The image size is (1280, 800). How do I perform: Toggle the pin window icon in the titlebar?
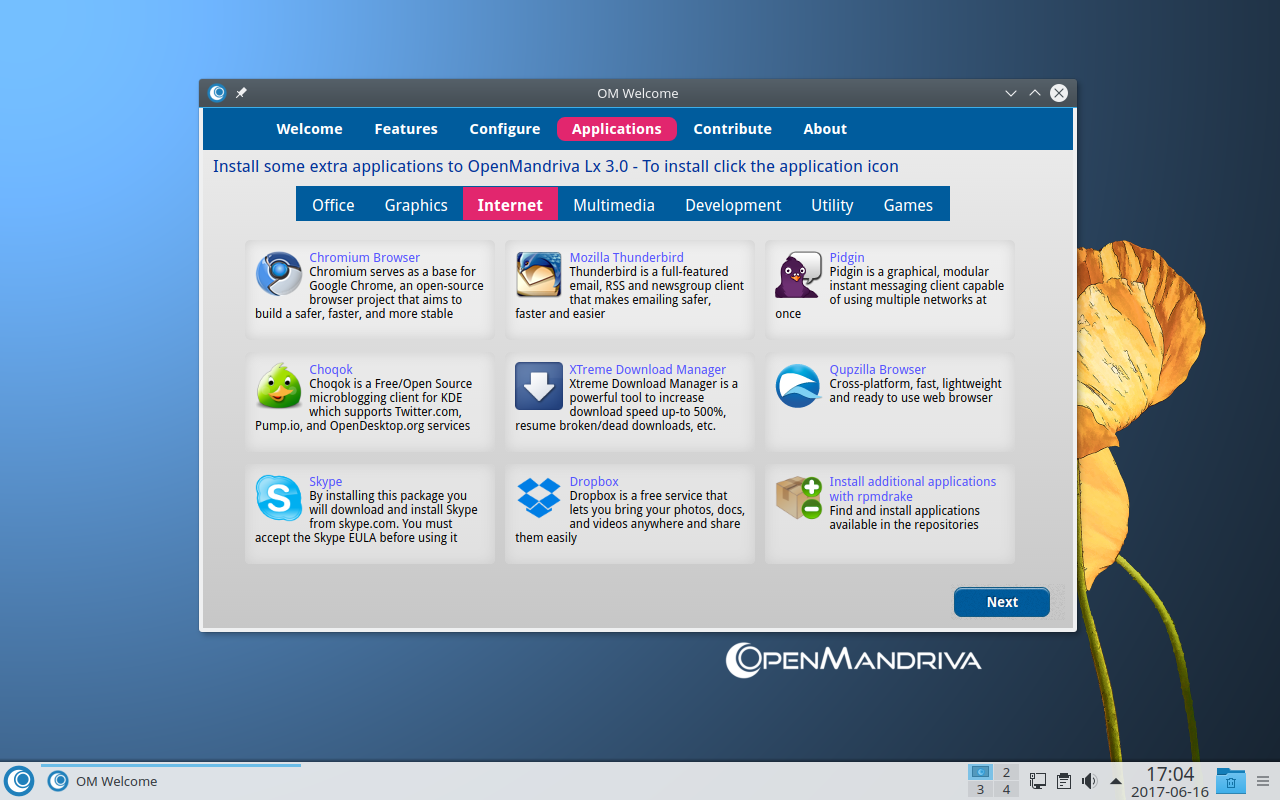(241, 93)
